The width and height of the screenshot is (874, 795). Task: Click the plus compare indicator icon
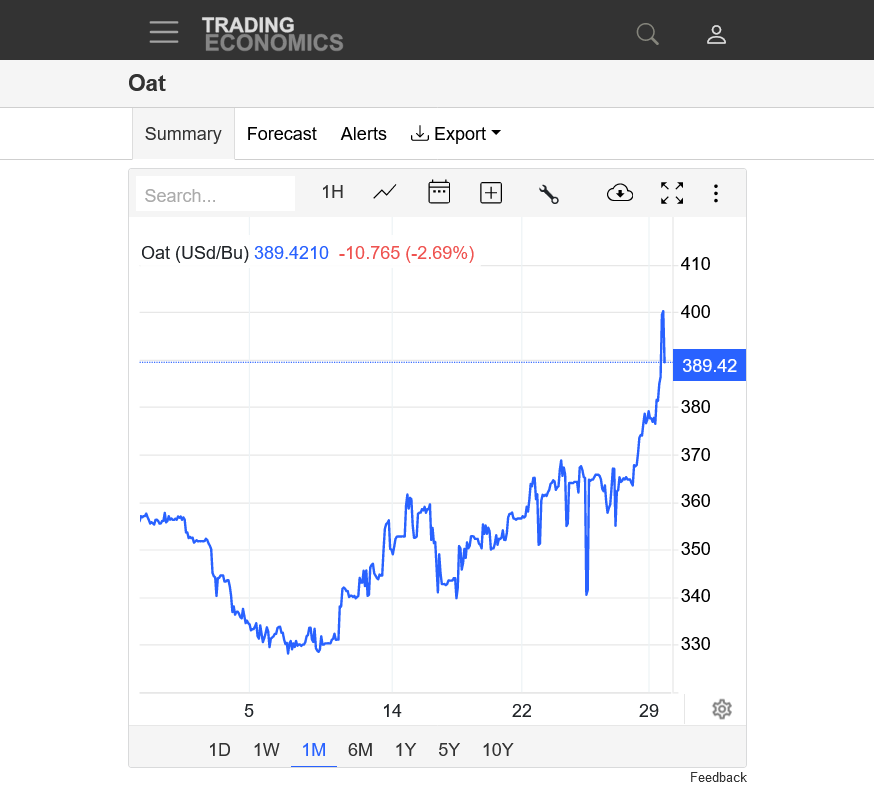tap(491, 193)
